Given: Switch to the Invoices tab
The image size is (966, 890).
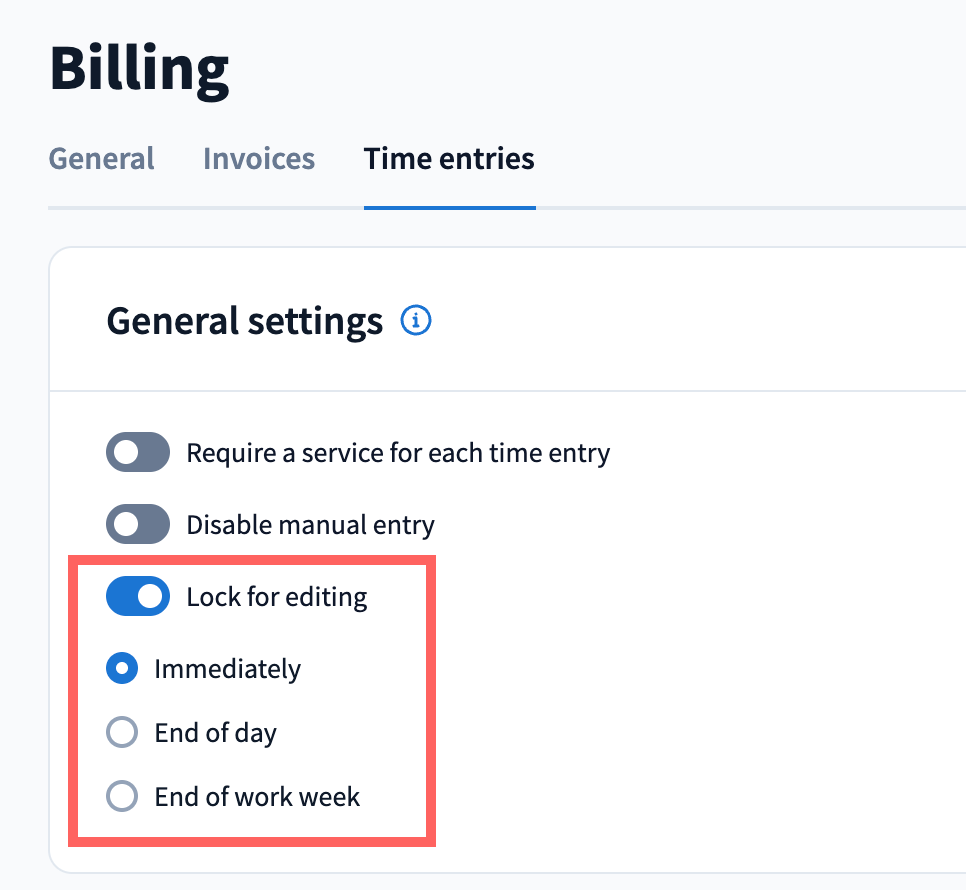Looking at the screenshot, I should pyautogui.click(x=259, y=159).
